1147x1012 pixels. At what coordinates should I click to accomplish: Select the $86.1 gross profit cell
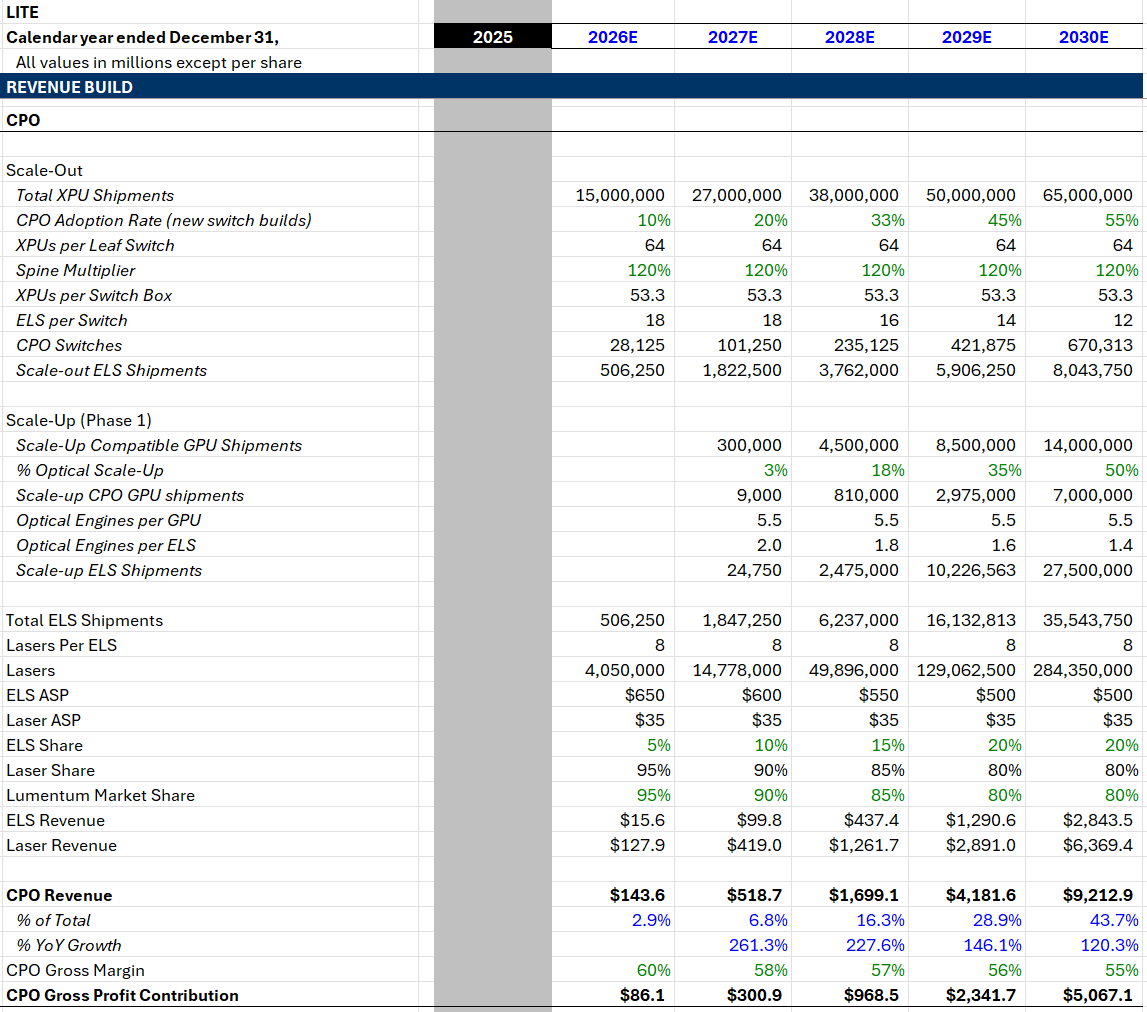click(x=642, y=995)
